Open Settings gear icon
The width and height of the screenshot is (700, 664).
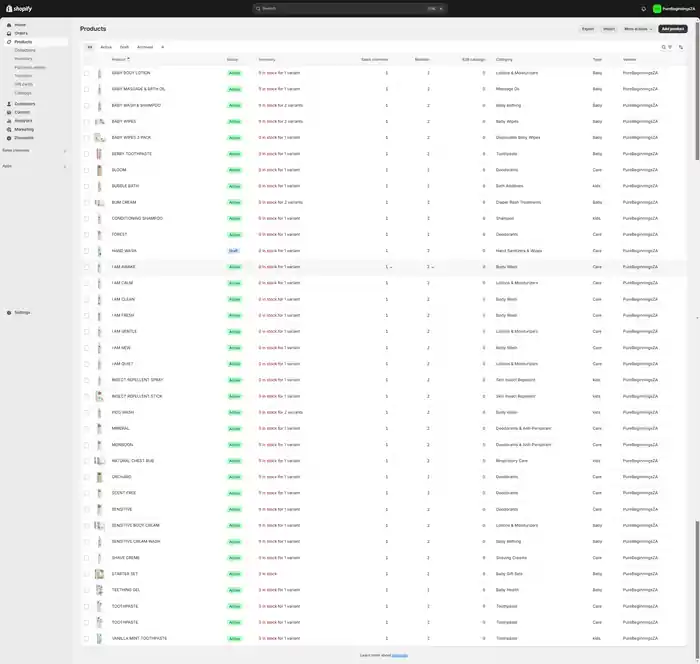tap(9, 313)
